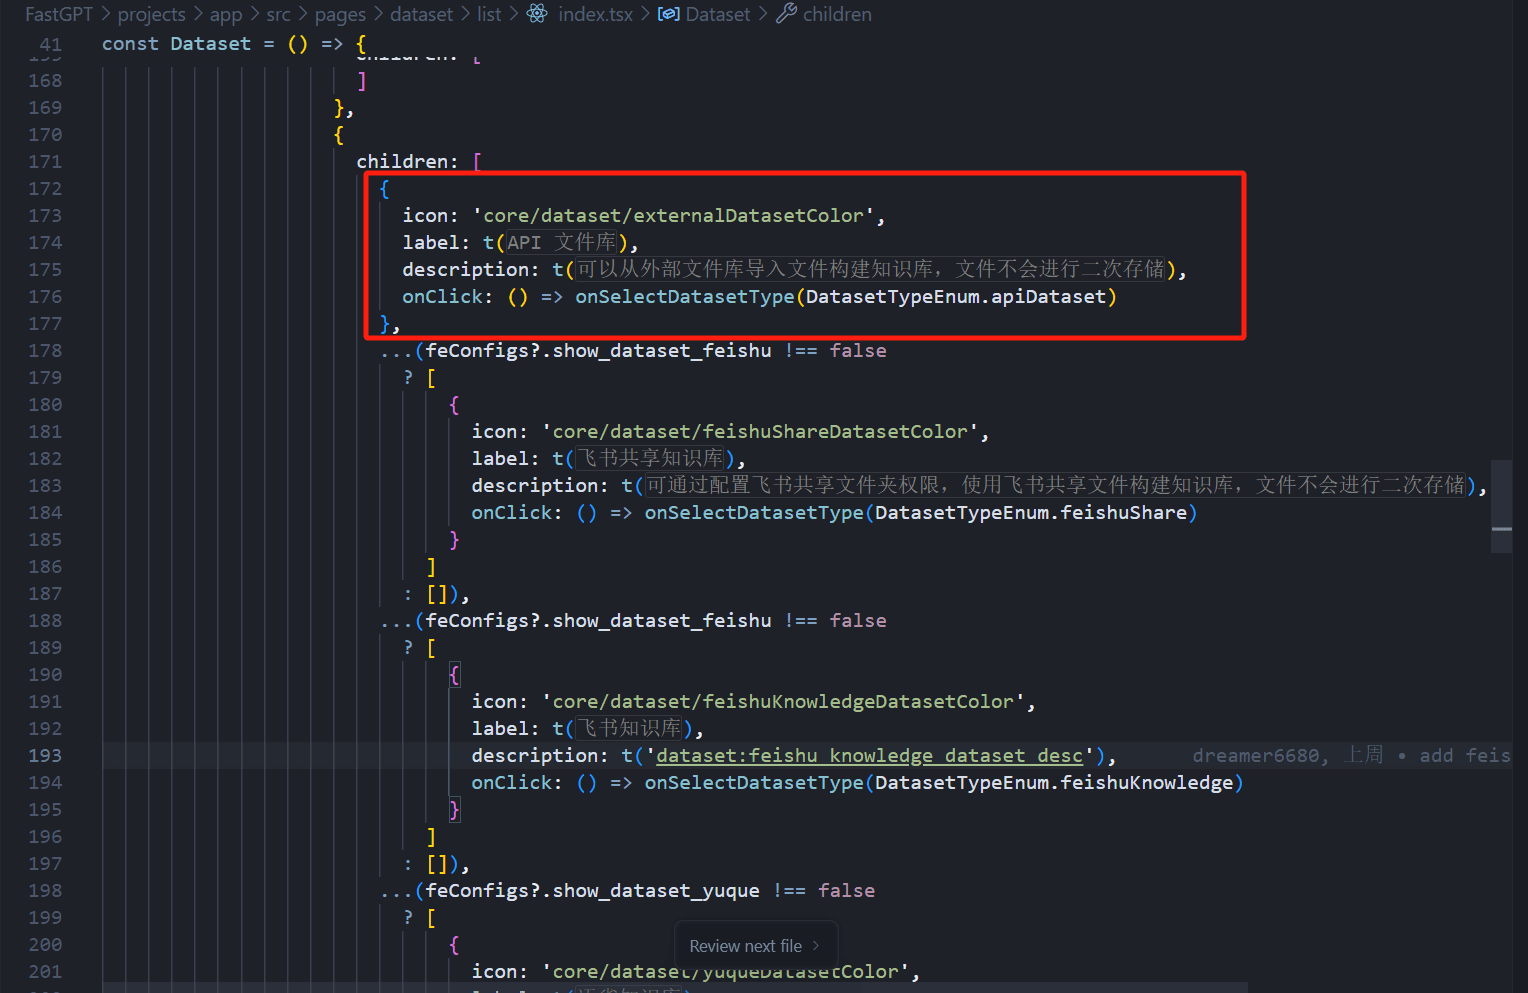Click the arrow on Review next file
Image resolution: width=1528 pixels, height=993 pixels.
[x=816, y=946]
